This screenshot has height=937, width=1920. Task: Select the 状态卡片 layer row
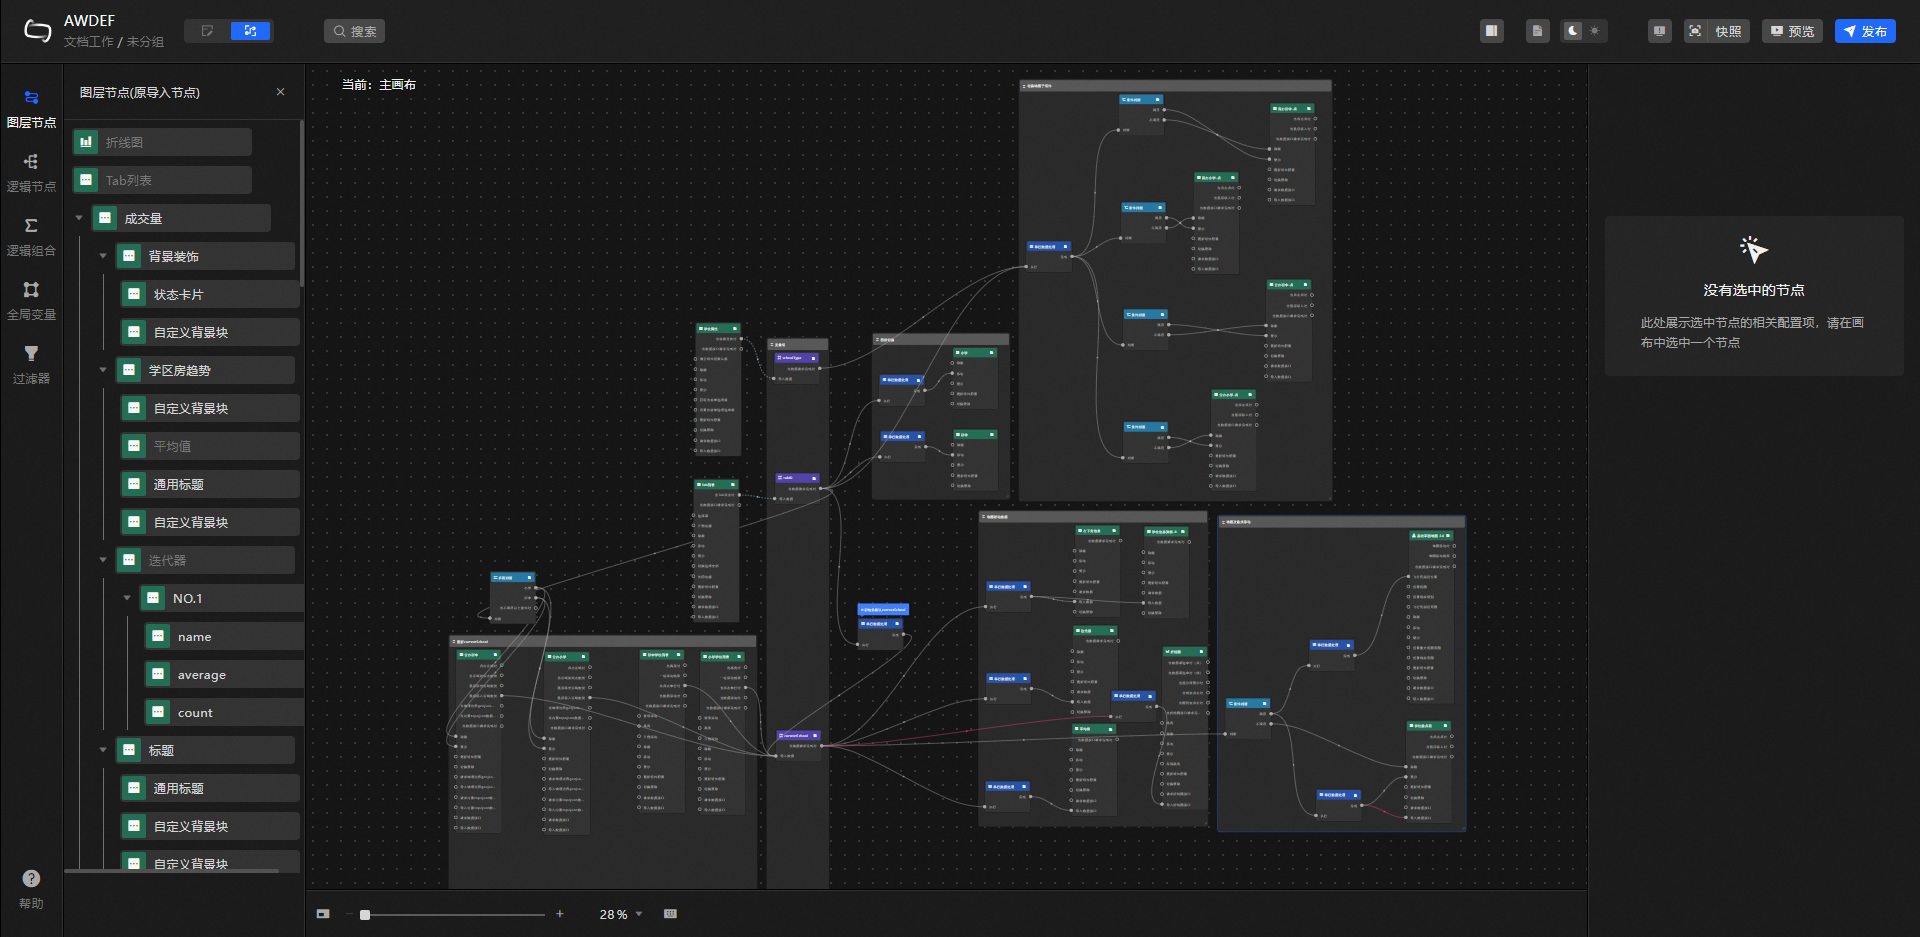[210, 294]
